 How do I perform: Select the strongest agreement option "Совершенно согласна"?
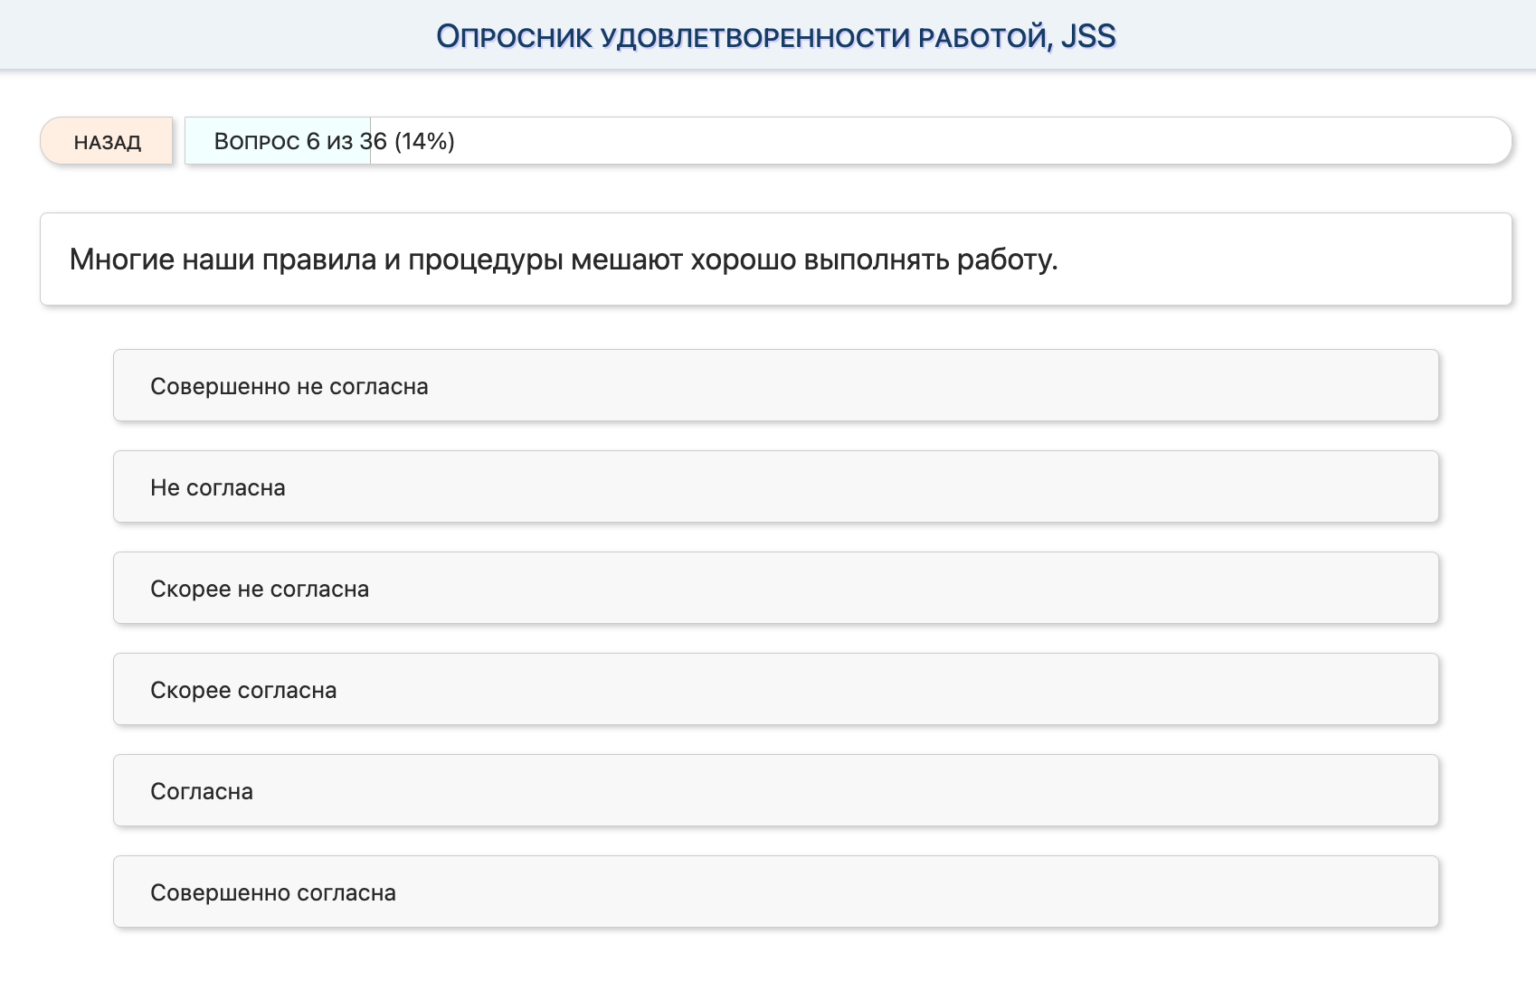click(775, 891)
